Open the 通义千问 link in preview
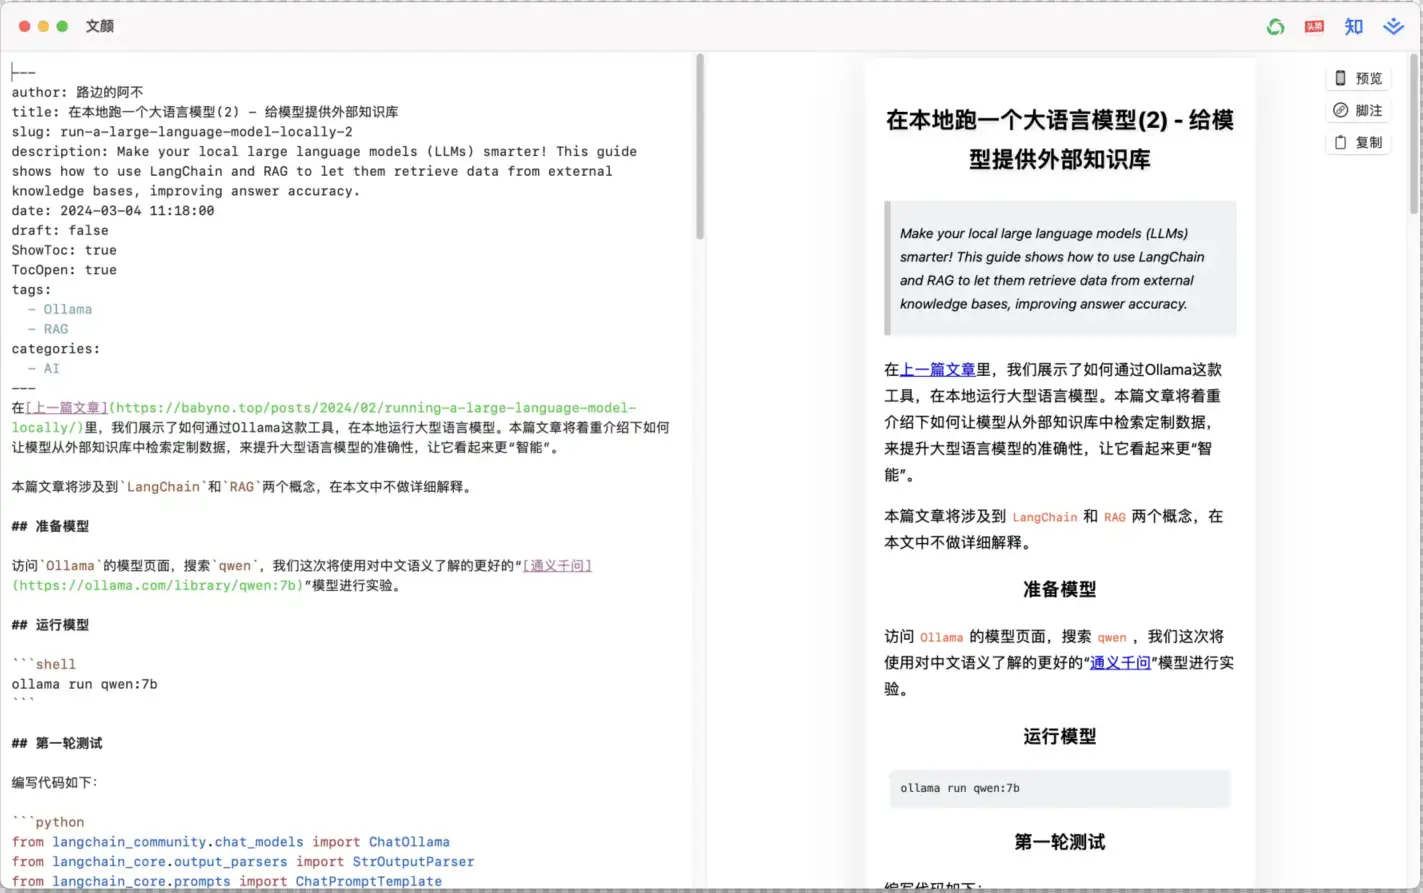Viewport: 1423px width, 893px height. (1120, 662)
